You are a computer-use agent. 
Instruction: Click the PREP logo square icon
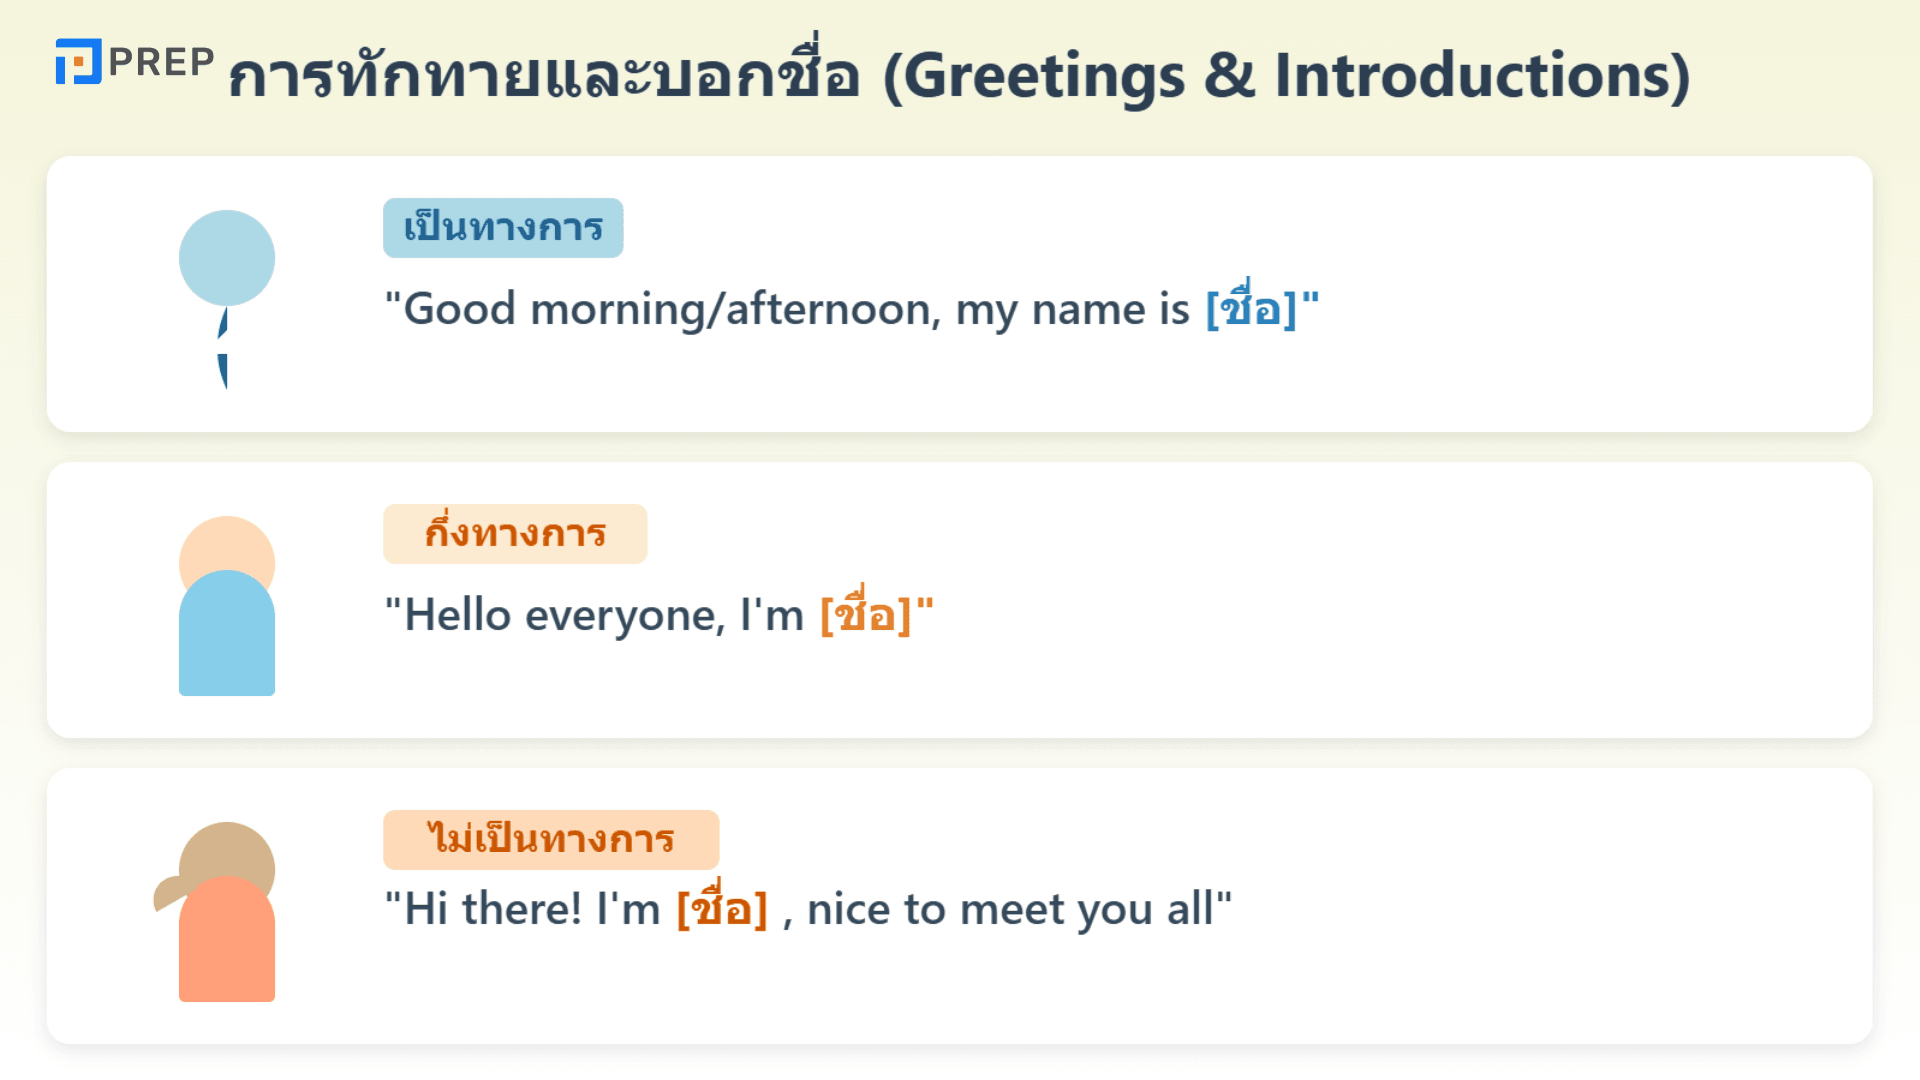coord(78,62)
